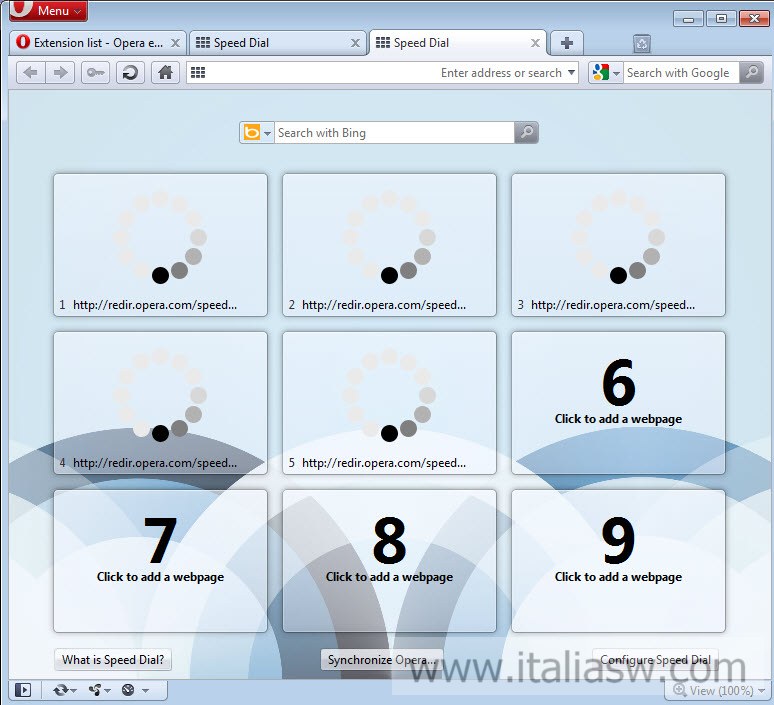The image size is (774, 705).
Task: Click the Speed Dial grid icon in address bar
Action: [x=198, y=73]
